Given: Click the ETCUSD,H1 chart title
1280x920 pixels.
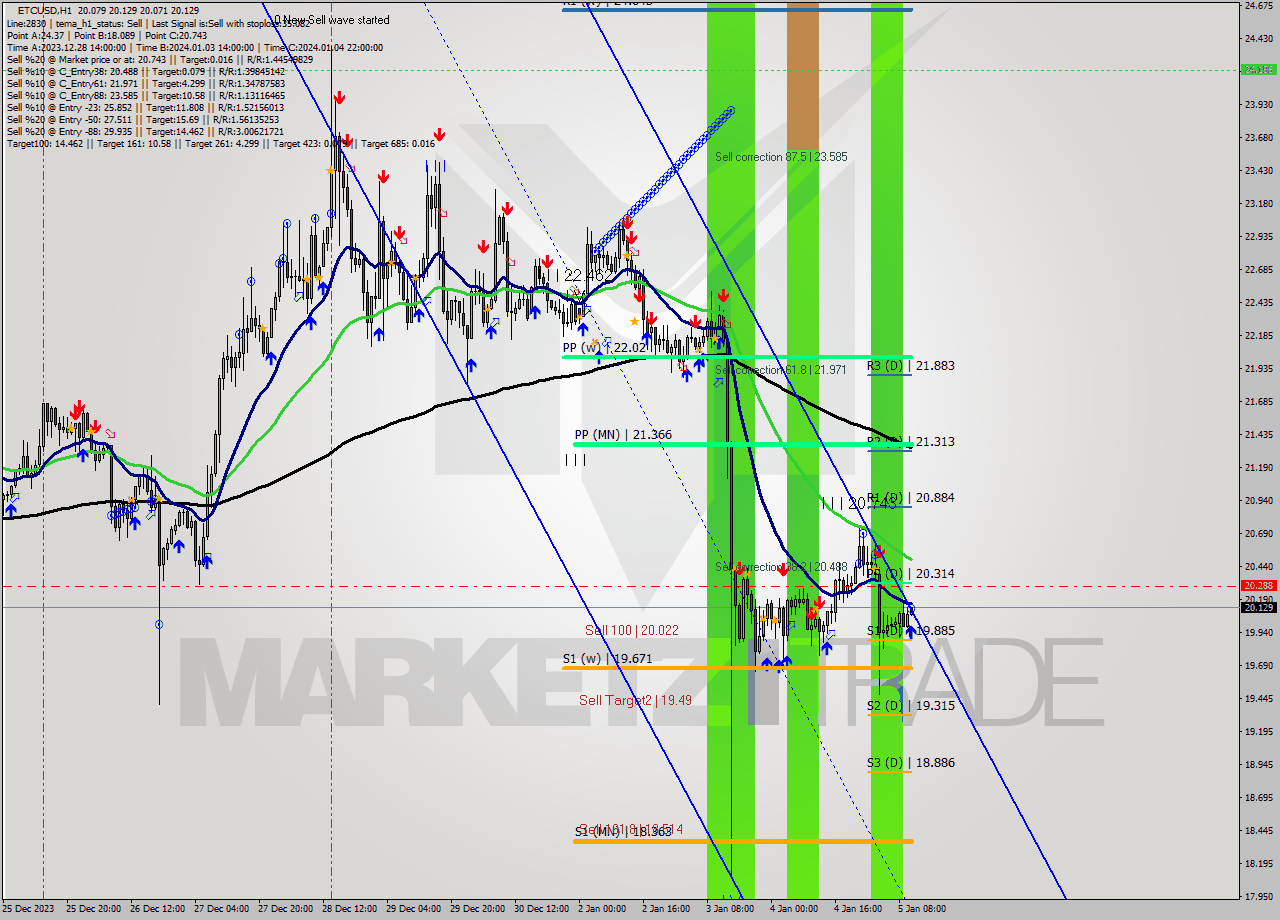Looking at the screenshot, I should coord(45,10).
